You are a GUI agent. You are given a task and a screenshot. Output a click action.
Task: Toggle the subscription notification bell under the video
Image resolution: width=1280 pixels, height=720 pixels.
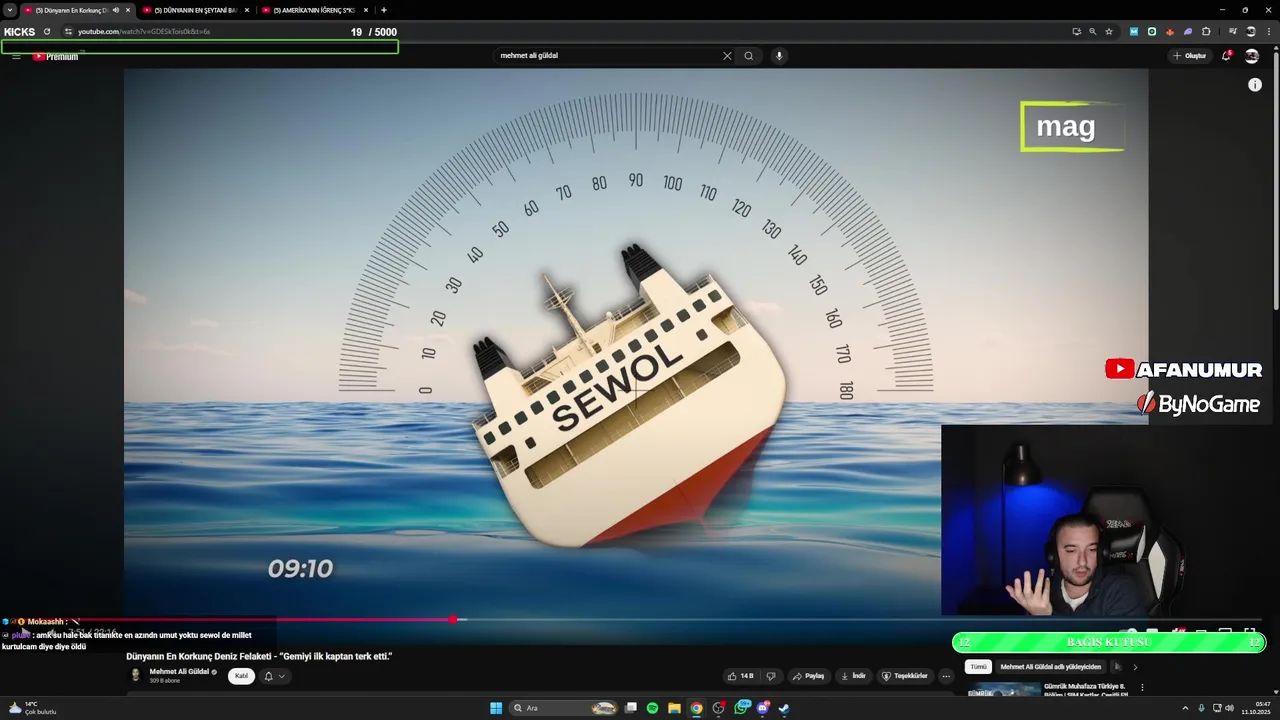pyautogui.click(x=268, y=676)
